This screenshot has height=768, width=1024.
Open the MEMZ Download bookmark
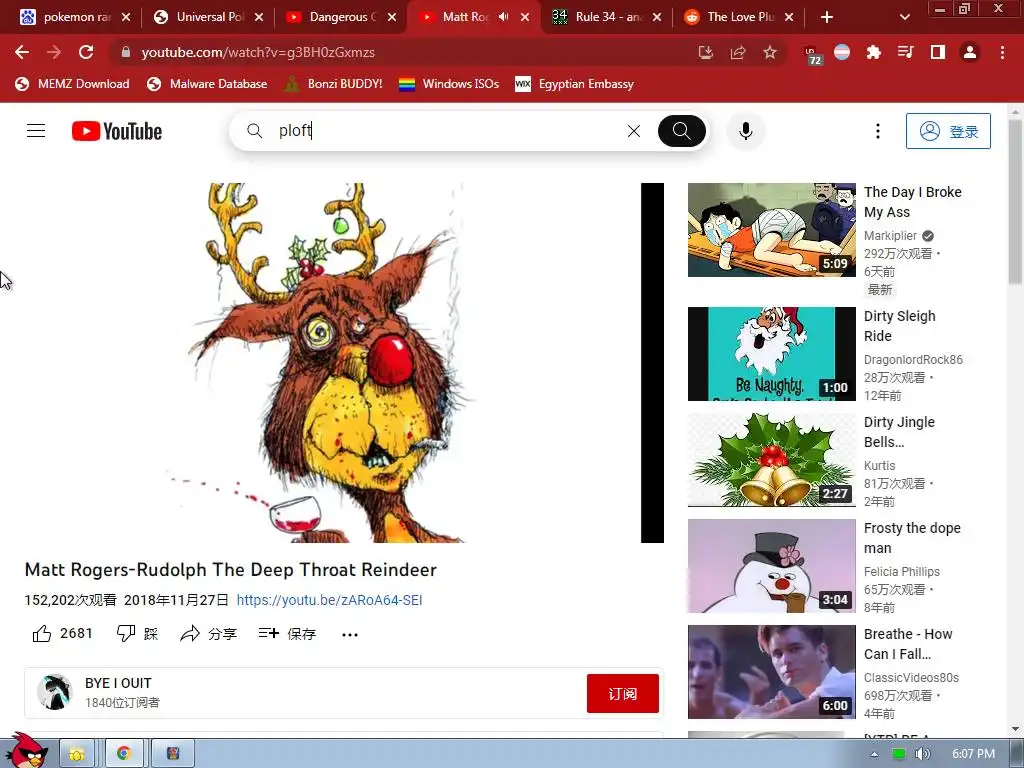coord(72,84)
